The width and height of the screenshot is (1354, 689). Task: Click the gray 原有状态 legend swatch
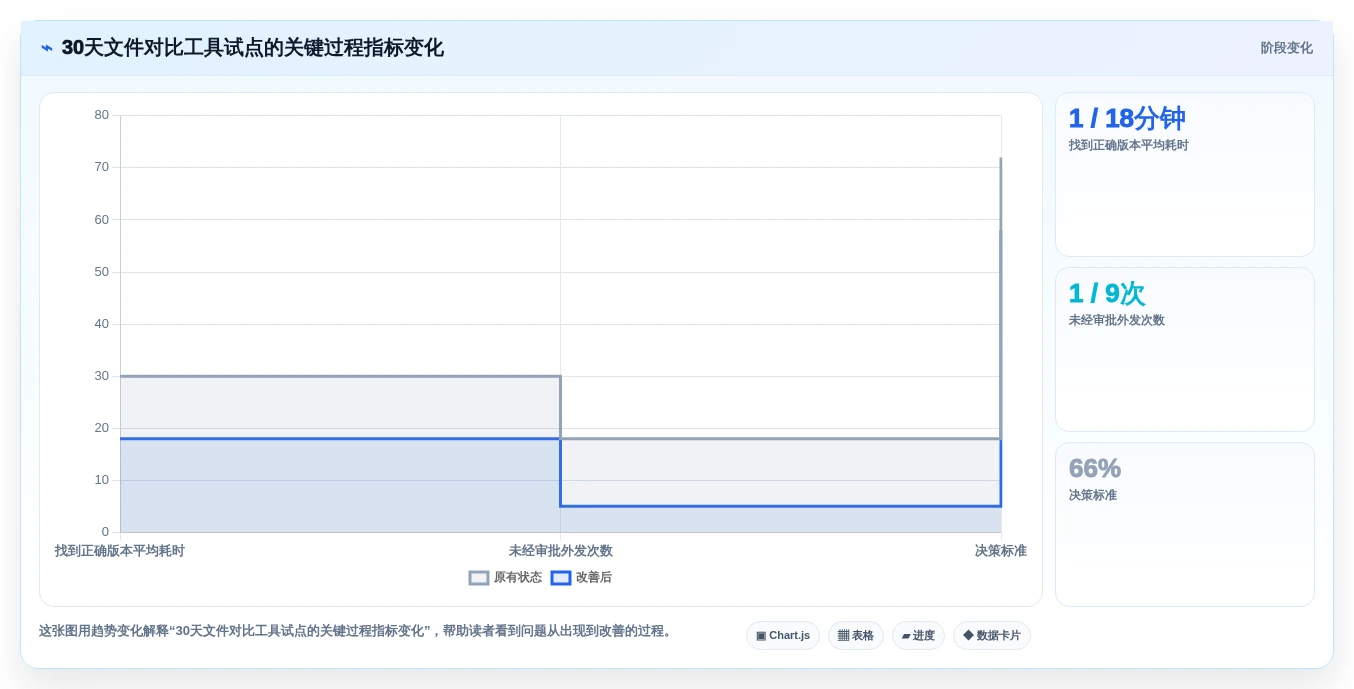479,577
